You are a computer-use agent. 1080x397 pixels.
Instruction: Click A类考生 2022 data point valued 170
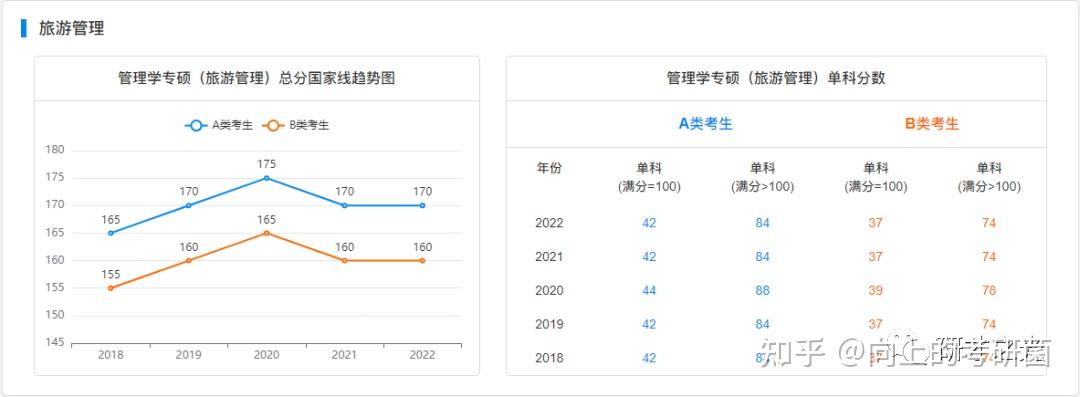422,205
